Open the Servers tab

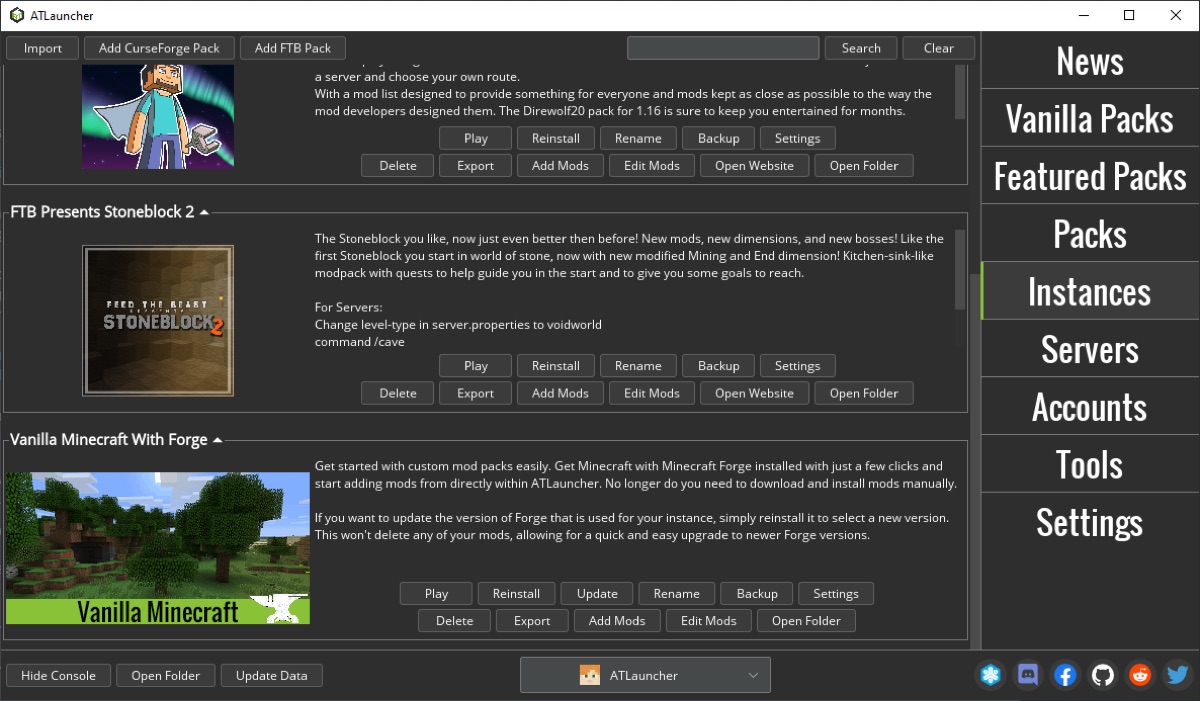pos(1090,349)
